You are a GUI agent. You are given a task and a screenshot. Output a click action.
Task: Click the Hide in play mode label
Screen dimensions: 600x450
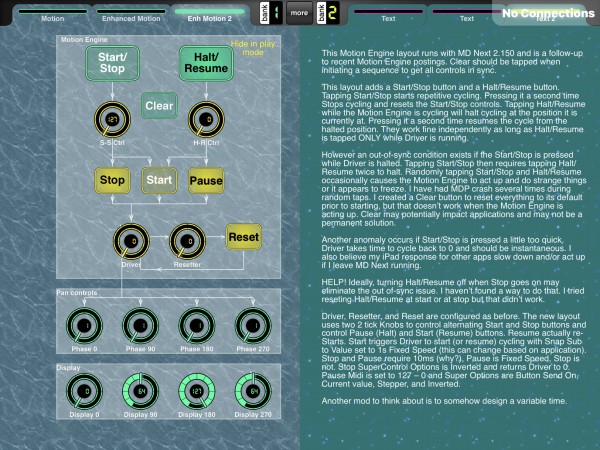[x=253, y=48]
